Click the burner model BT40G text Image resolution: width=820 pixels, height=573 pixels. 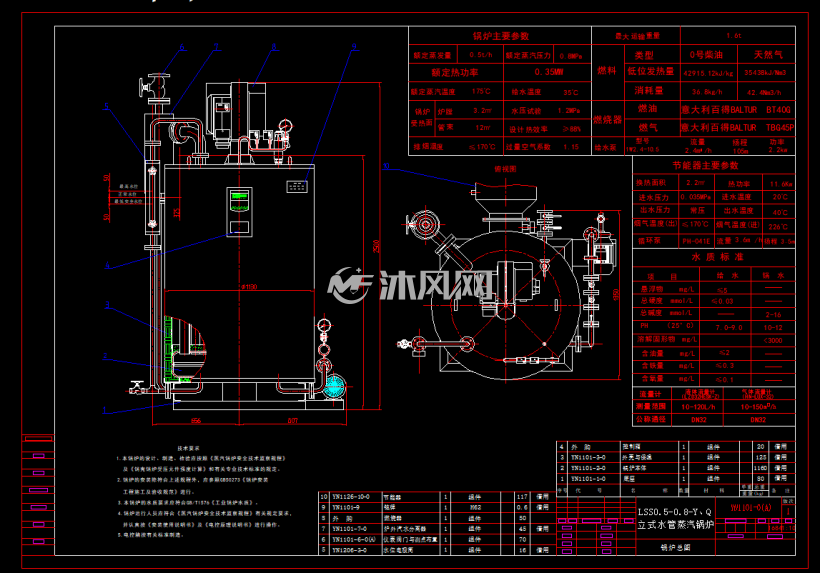[778, 110]
